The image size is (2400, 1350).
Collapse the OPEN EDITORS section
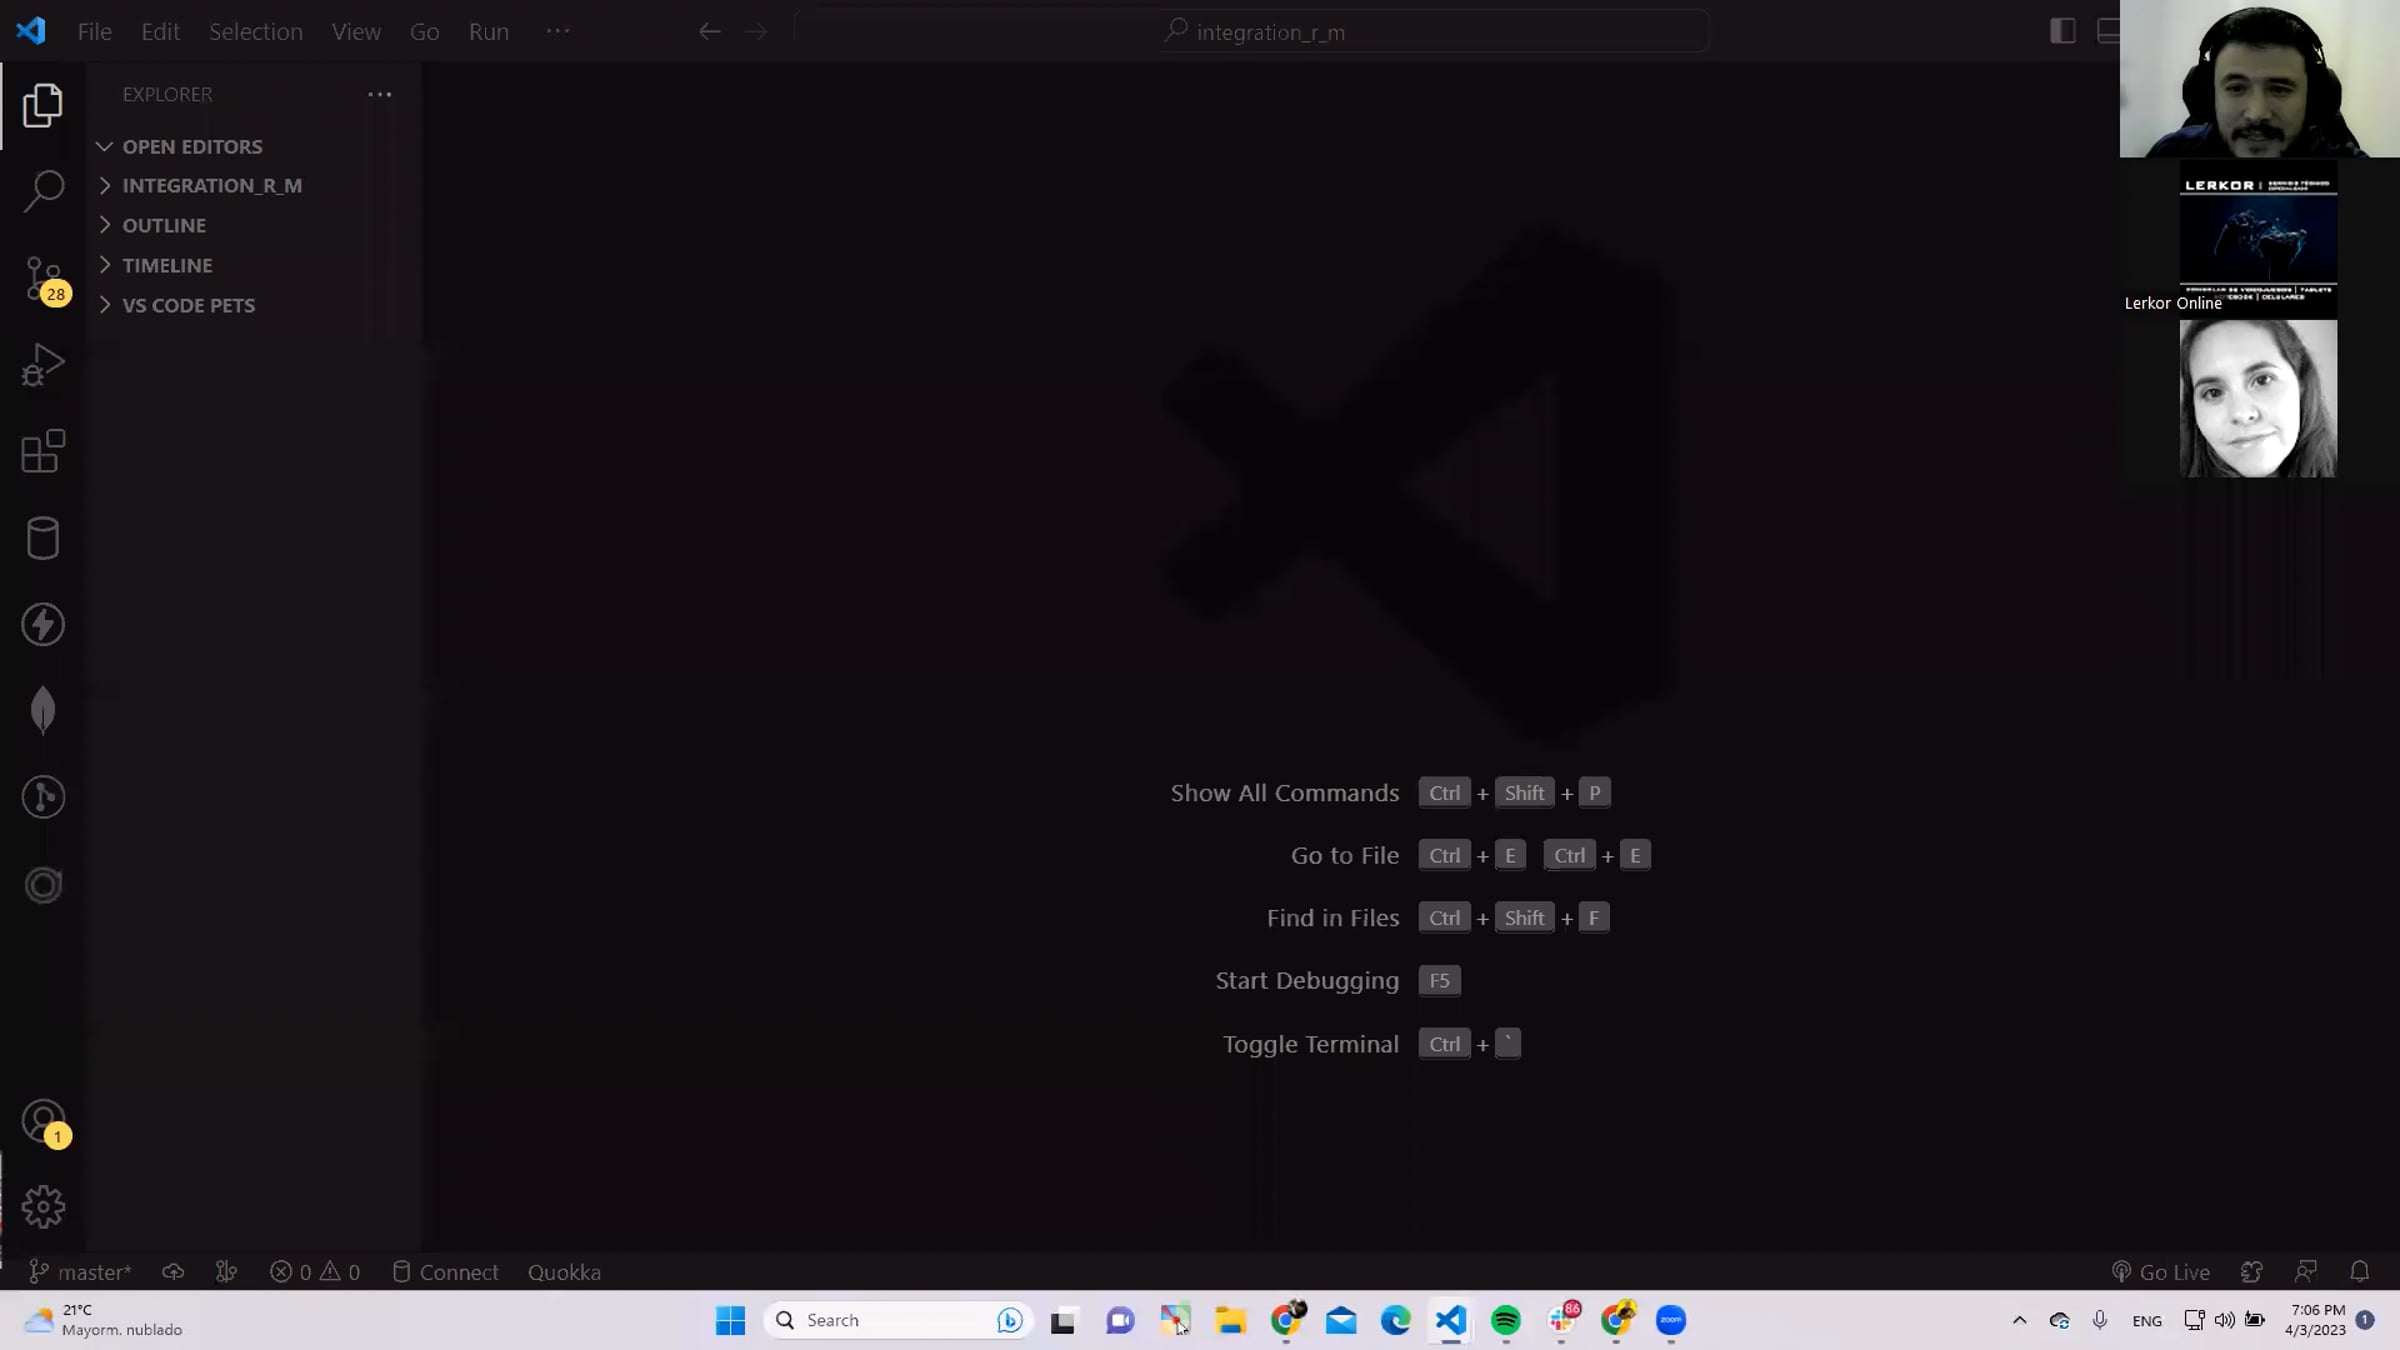pyautogui.click(x=192, y=146)
